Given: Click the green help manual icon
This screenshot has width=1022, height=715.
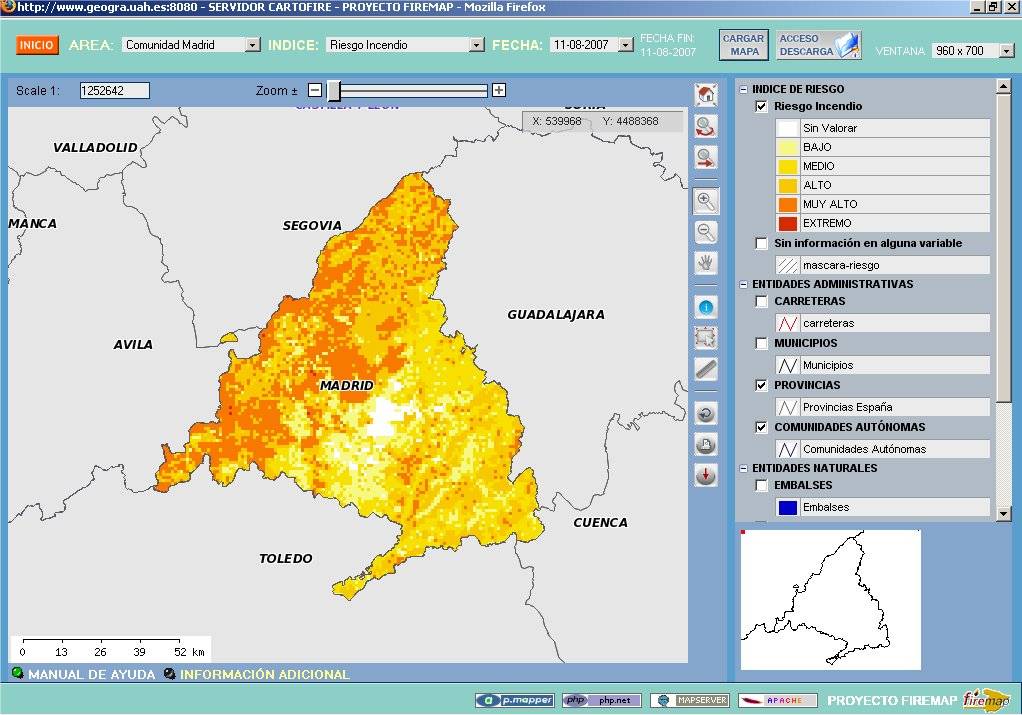Looking at the screenshot, I should coord(18,673).
